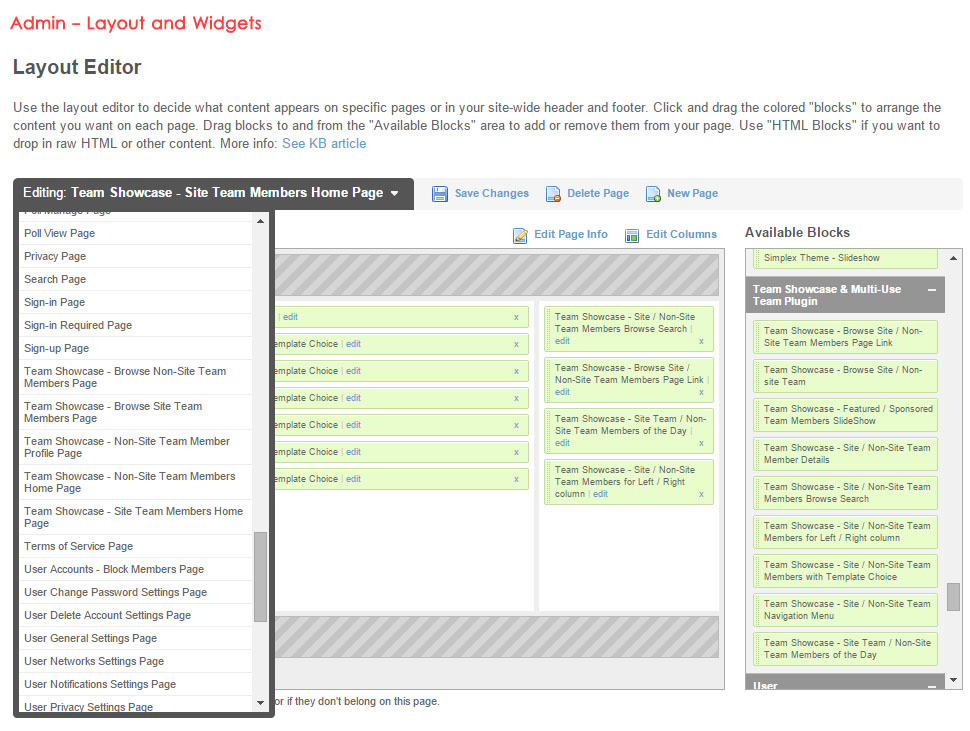Select the Featured / Sponsored Team Members SlideShow block
The width and height of the screenshot is (970, 731).
pos(847,415)
